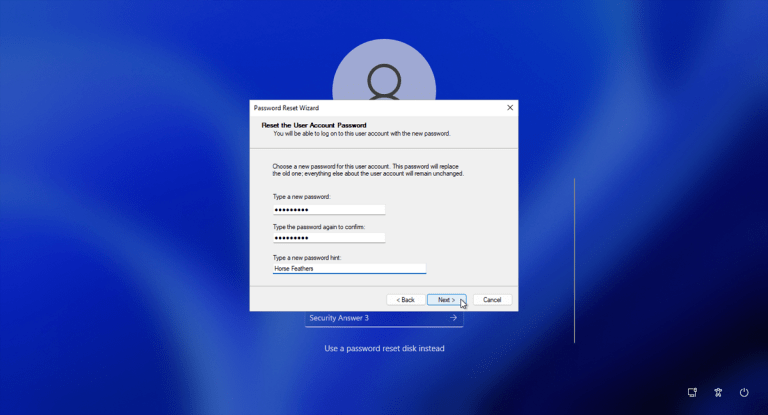Open the Accessibility options icon
Image resolution: width=768 pixels, height=415 pixels.
point(718,392)
